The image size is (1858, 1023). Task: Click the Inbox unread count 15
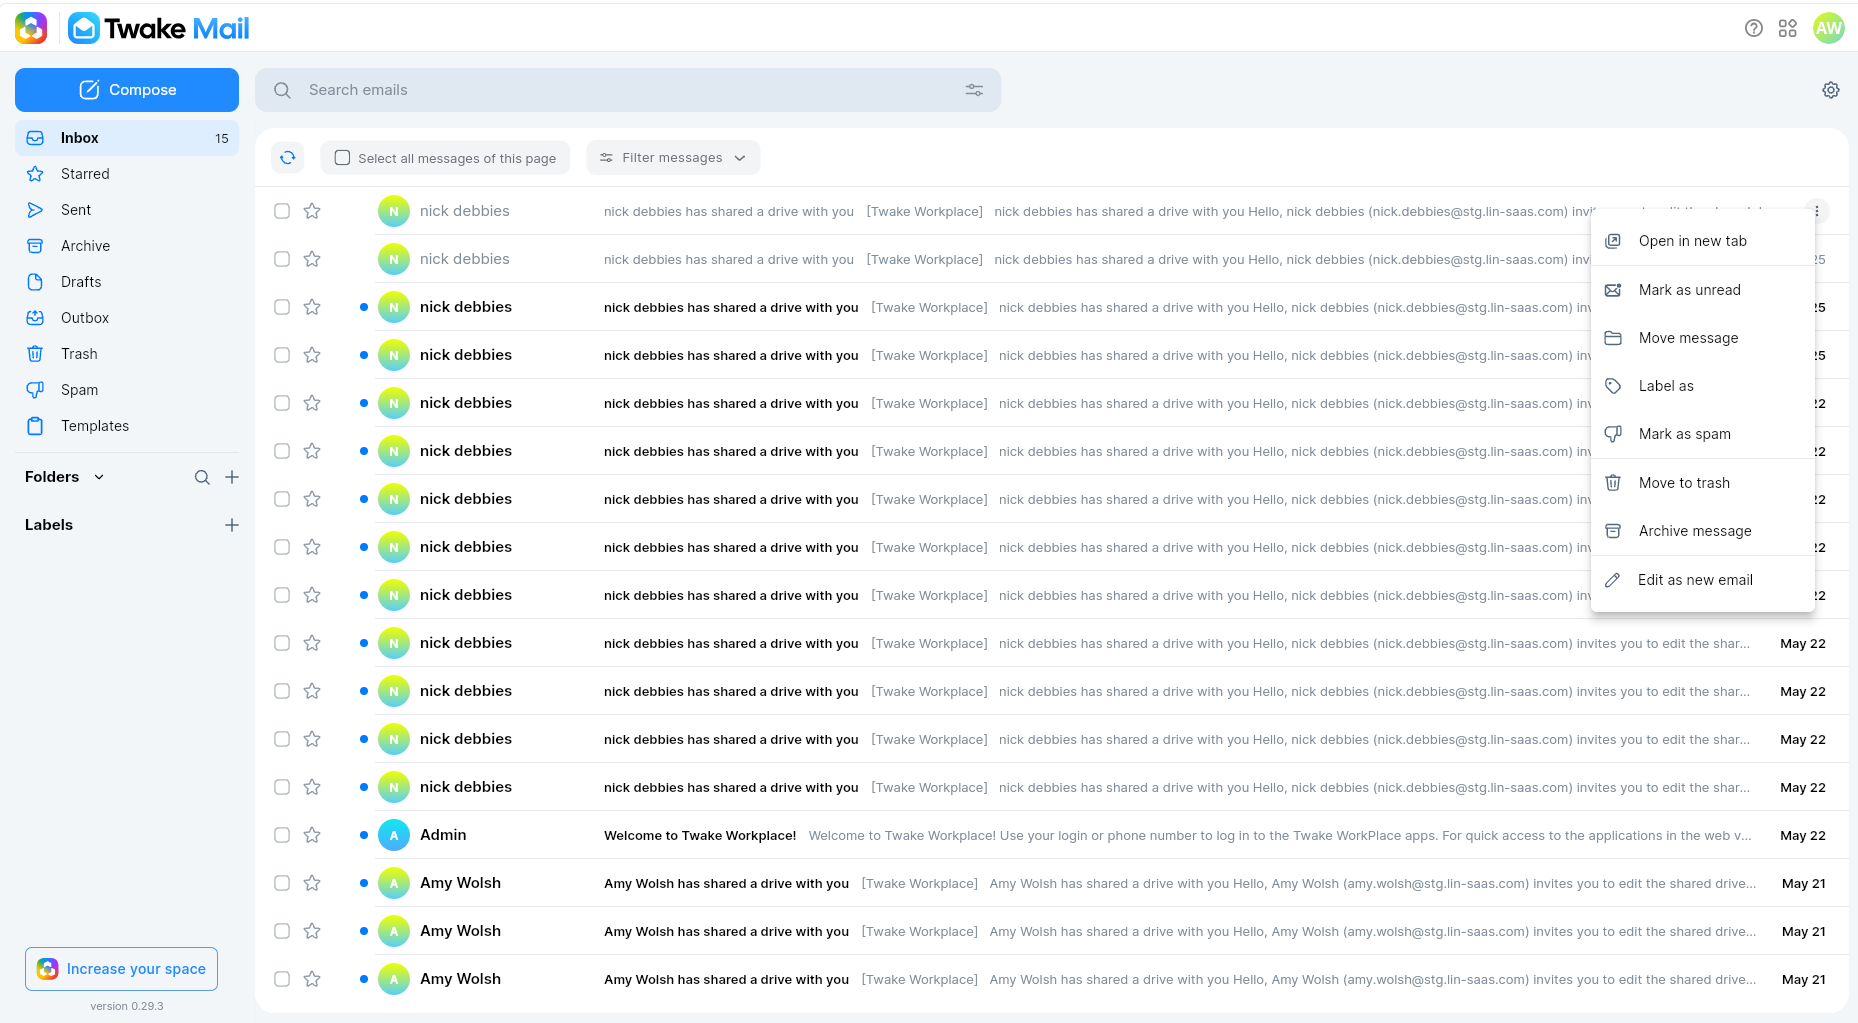pos(222,138)
